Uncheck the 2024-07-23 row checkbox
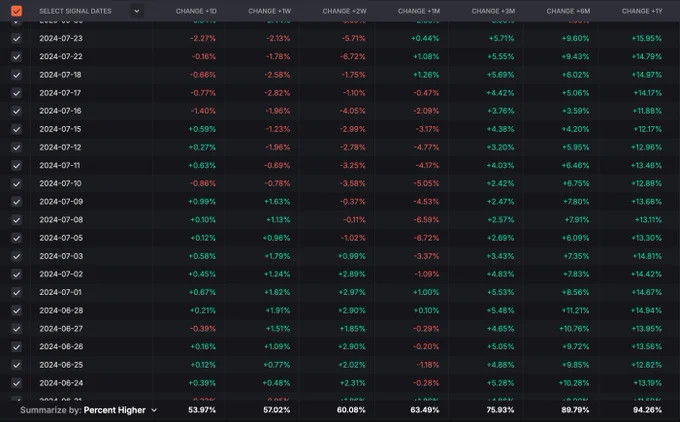The height and width of the screenshot is (422, 680). (x=16, y=39)
